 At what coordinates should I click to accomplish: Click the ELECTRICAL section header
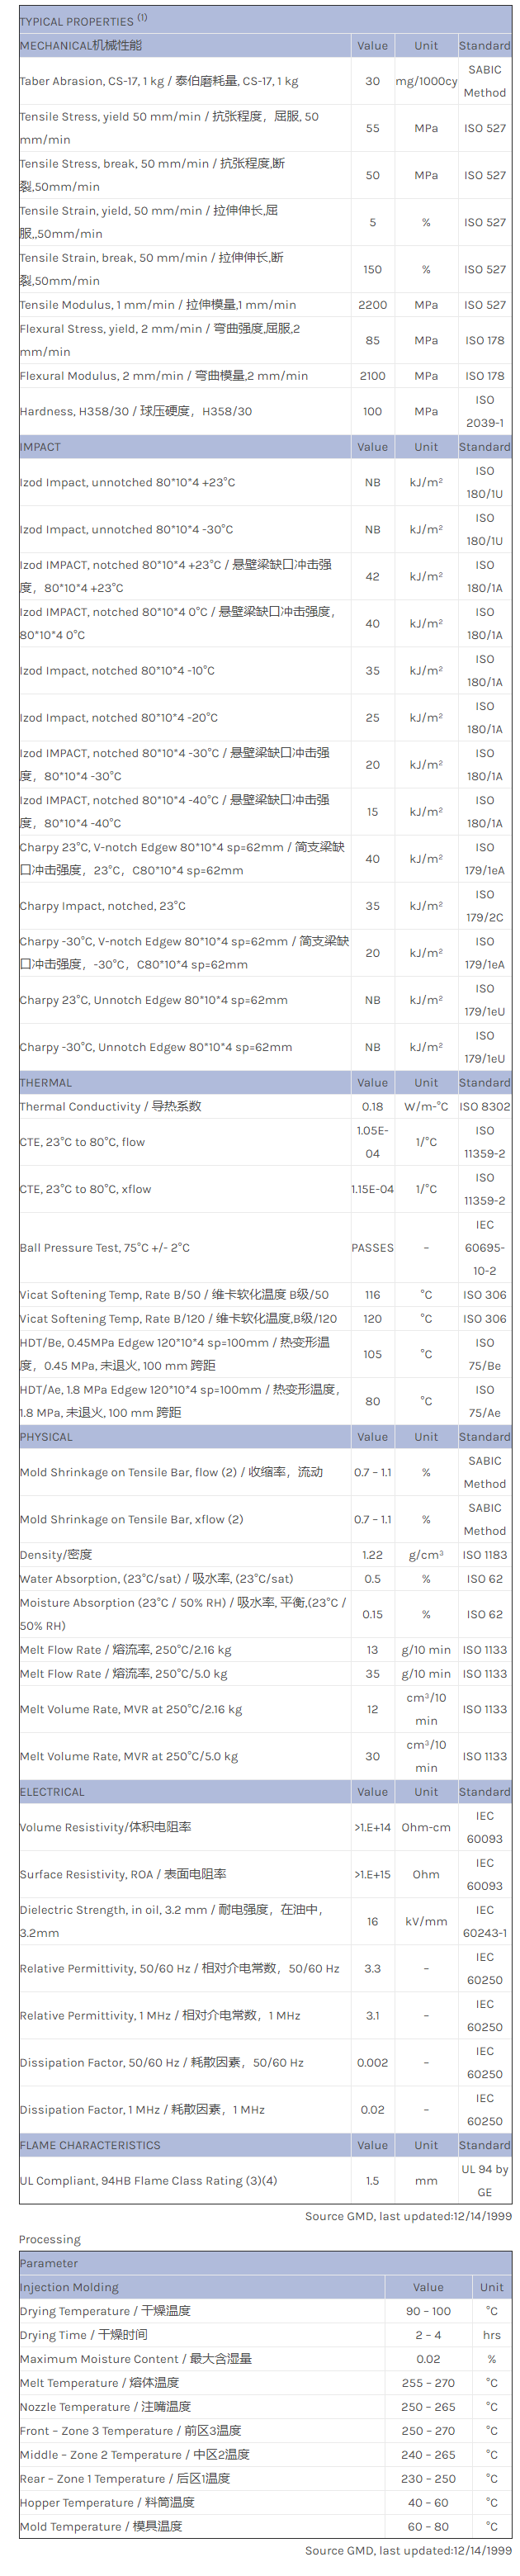pyautogui.click(x=52, y=1792)
